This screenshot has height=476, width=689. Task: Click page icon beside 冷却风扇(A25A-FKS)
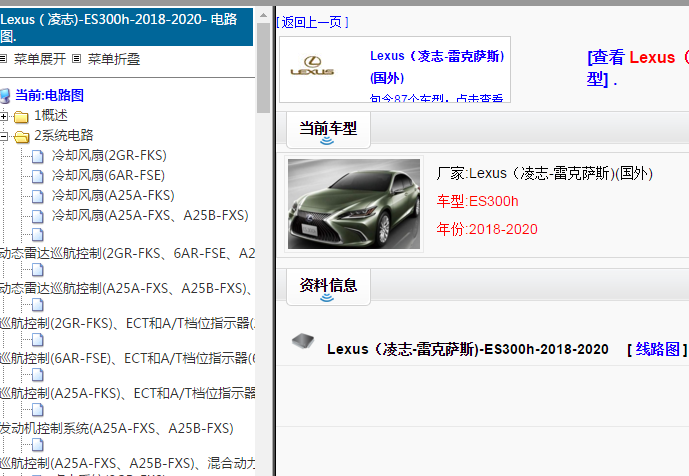tap(38, 196)
